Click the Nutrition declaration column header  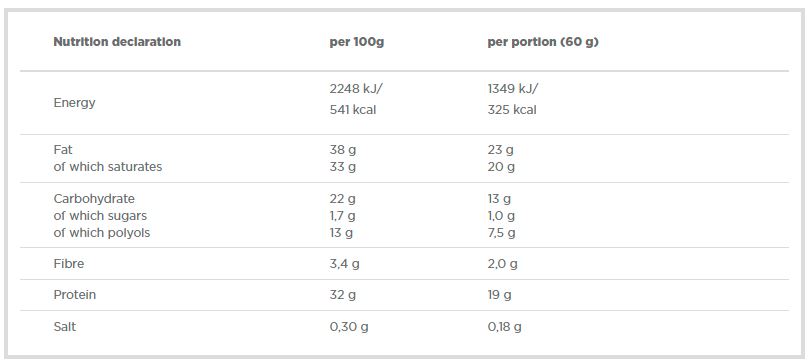point(117,42)
